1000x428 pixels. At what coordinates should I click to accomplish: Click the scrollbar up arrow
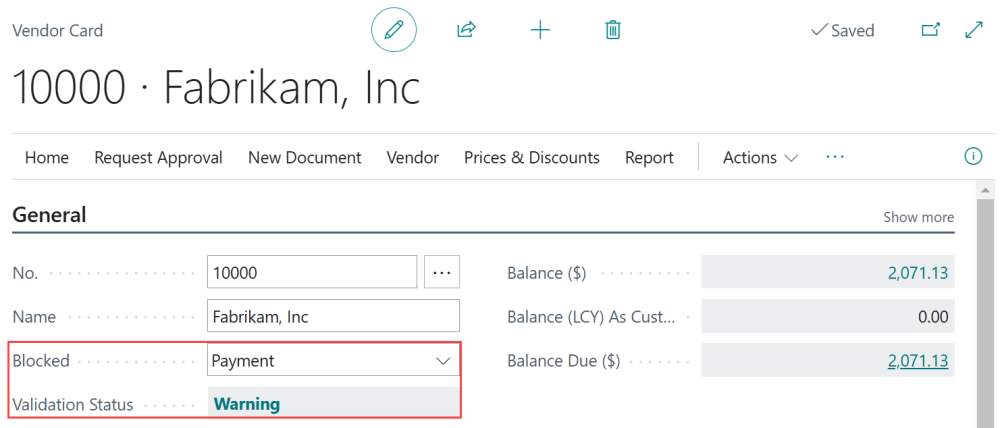click(x=985, y=190)
